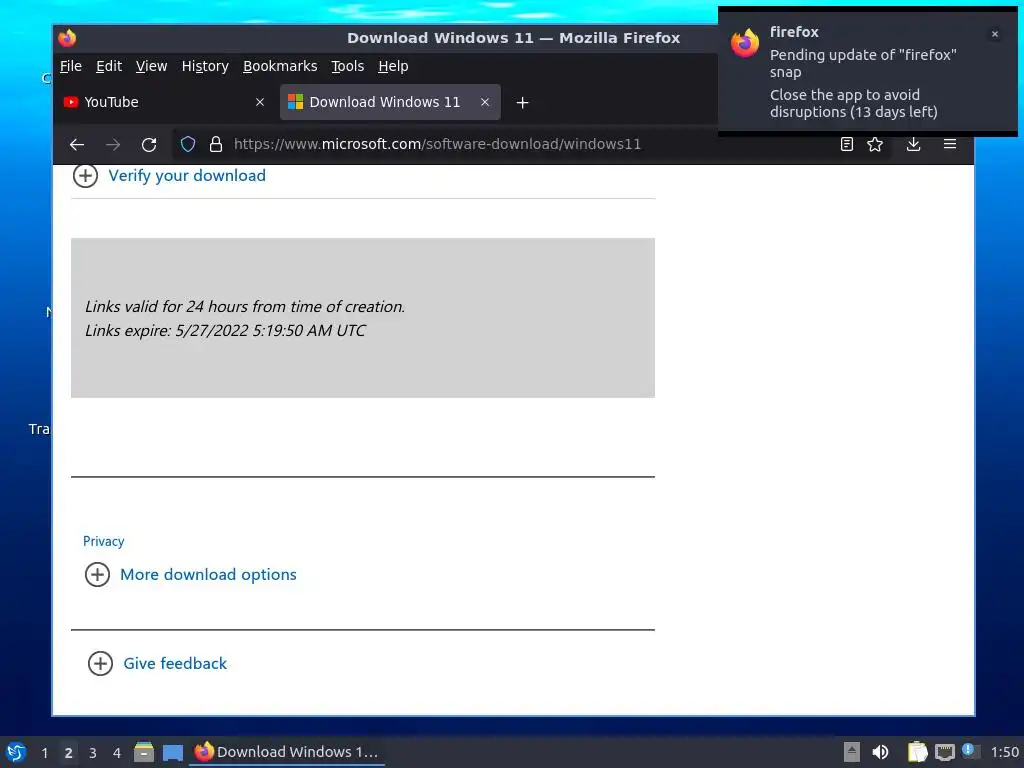The image size is (1024, 768).
Task: Expand Give feedback plus icon
Action: click(101, 664)
